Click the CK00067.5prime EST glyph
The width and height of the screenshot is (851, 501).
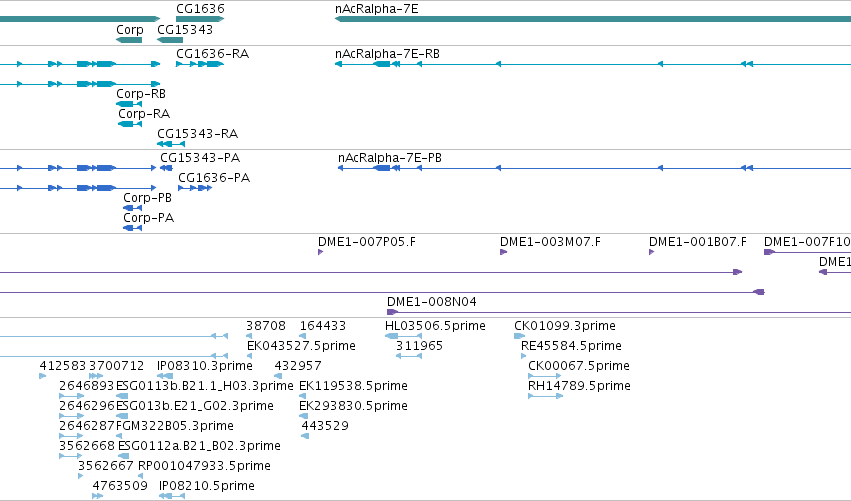(x=544, y=376)
